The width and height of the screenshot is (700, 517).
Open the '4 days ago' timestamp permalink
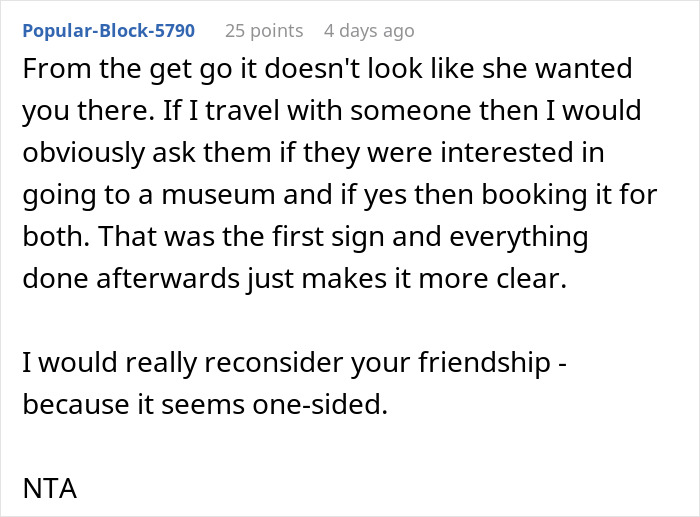point(368,31)
